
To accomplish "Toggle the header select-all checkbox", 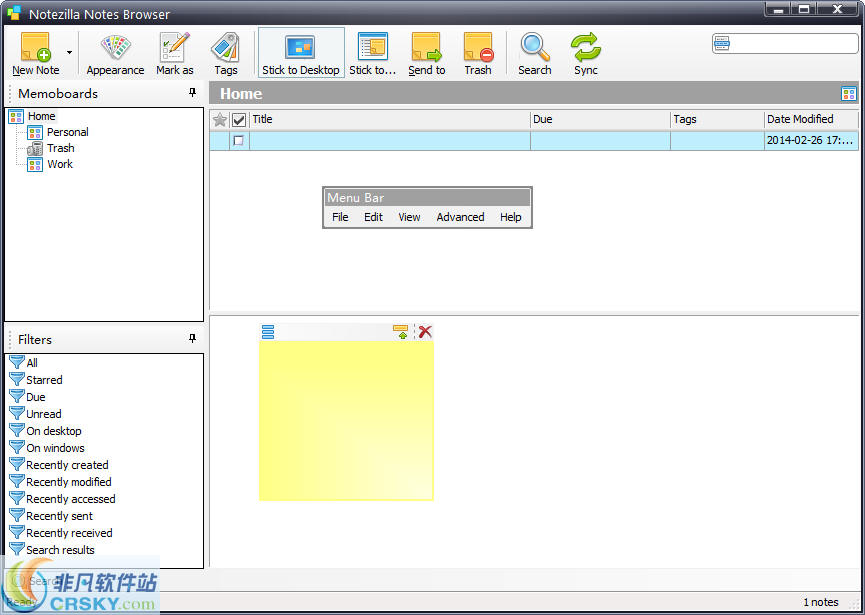I will click(238, 119).
